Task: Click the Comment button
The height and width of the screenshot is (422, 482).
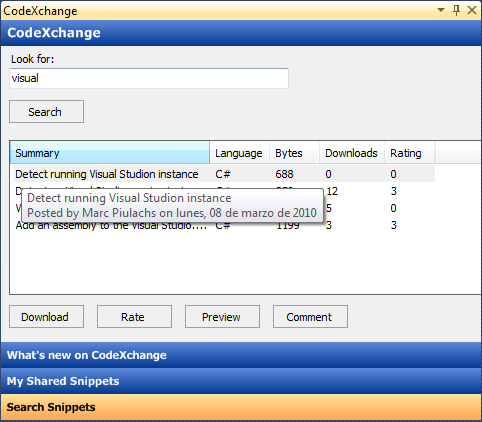Action: point(310,317)
